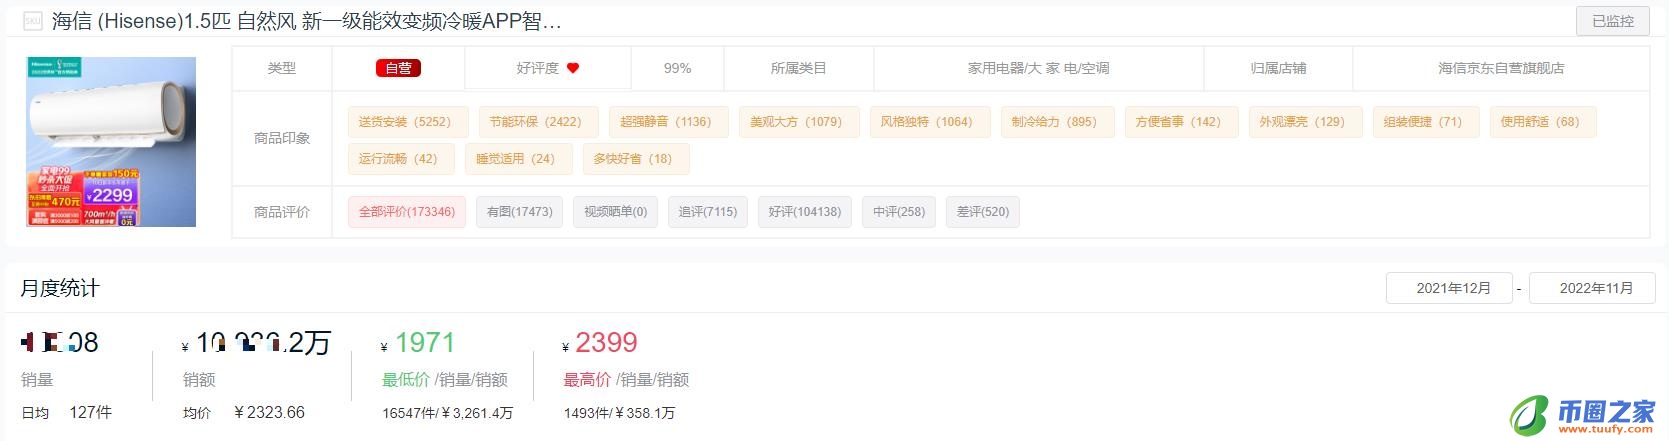Show 中评(258) reviews

(899, 212)
